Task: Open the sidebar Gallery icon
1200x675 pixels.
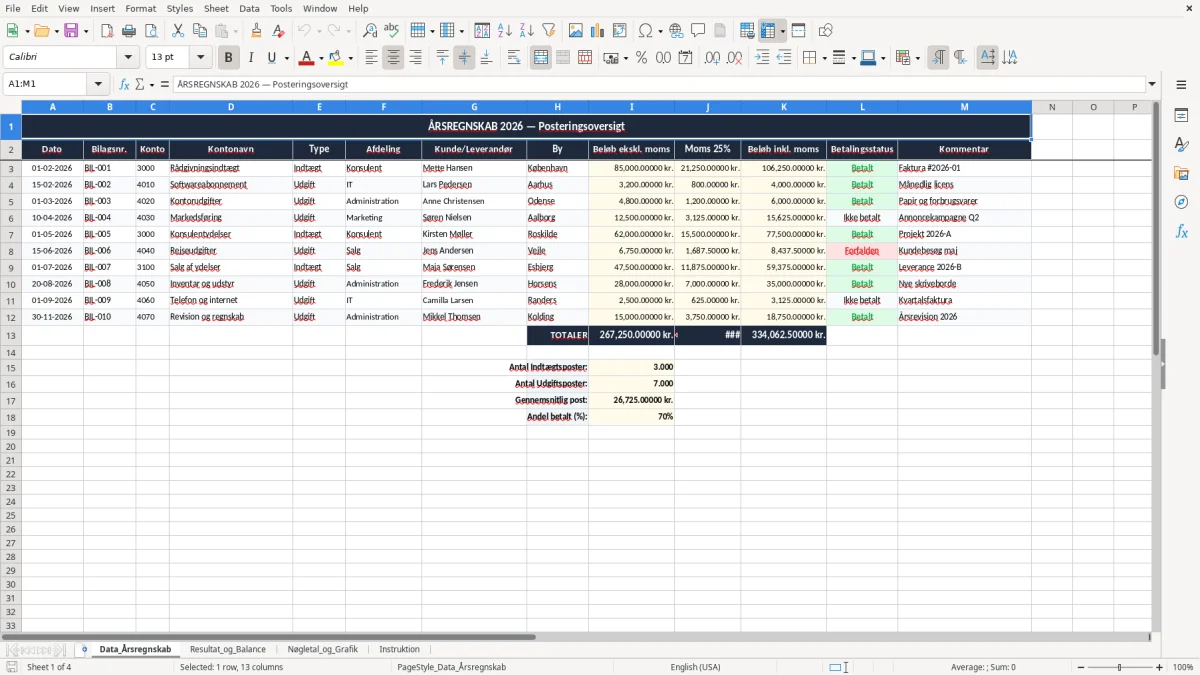Action: 1181,173
